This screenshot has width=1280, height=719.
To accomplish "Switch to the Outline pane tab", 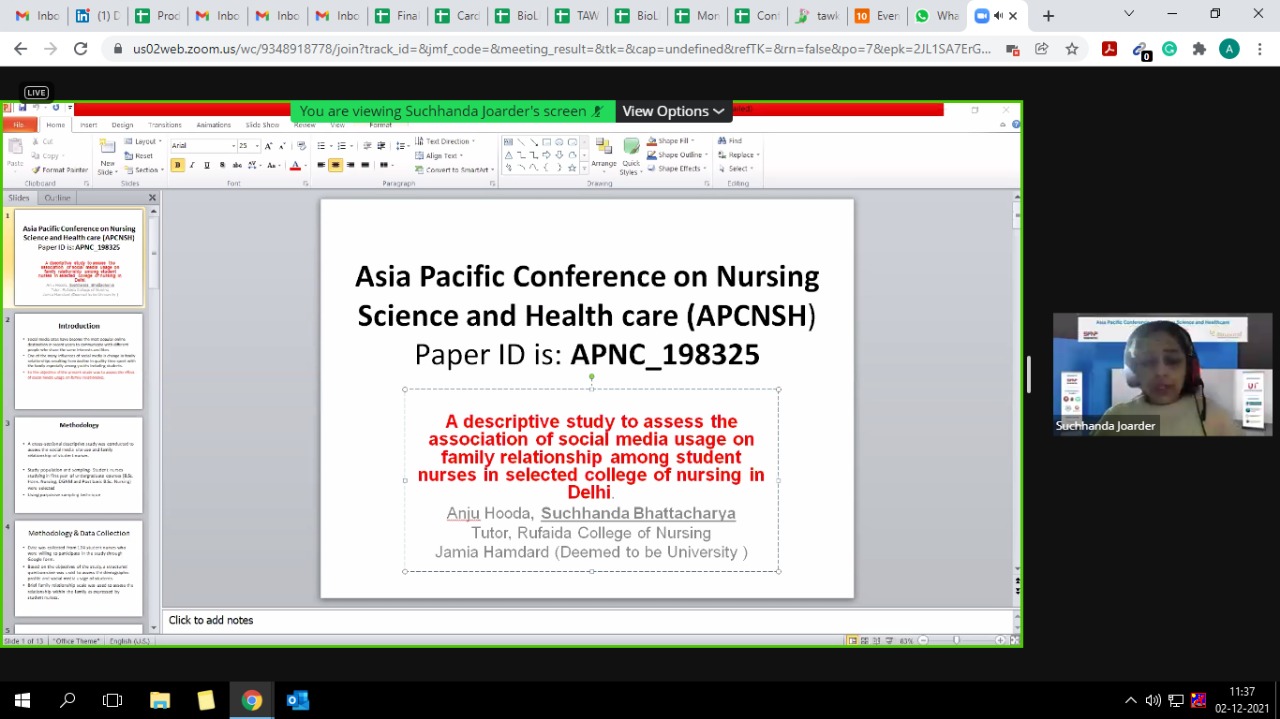I will tap(57, 198).
